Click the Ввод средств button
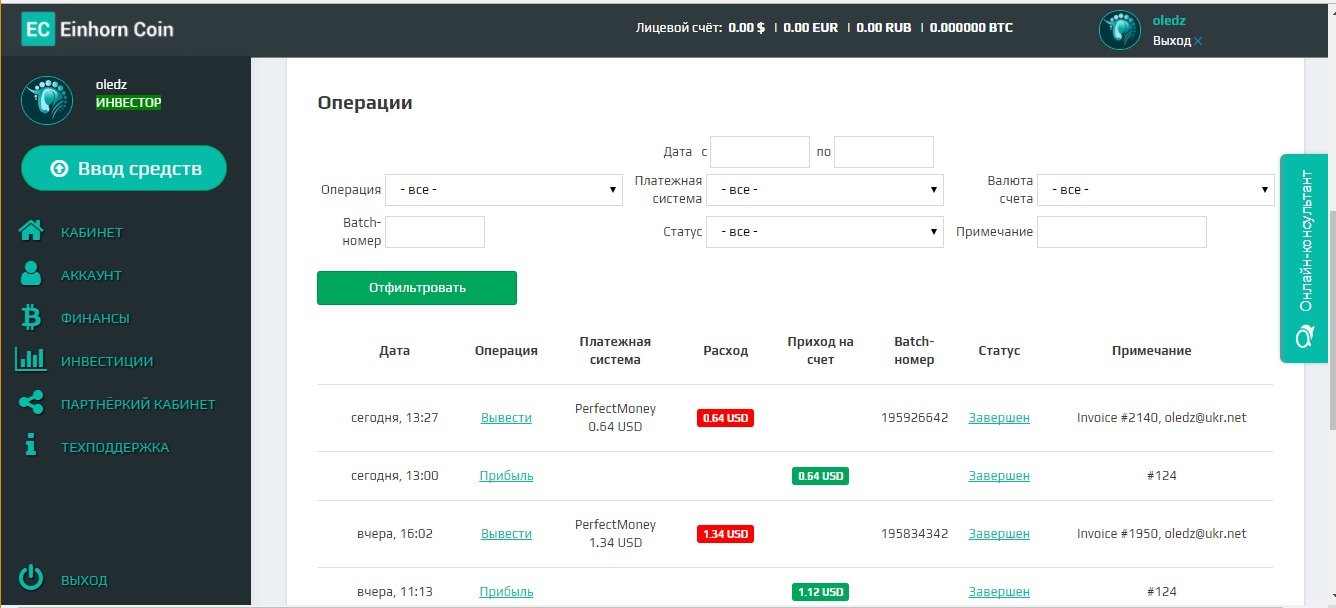 point(124,168)
